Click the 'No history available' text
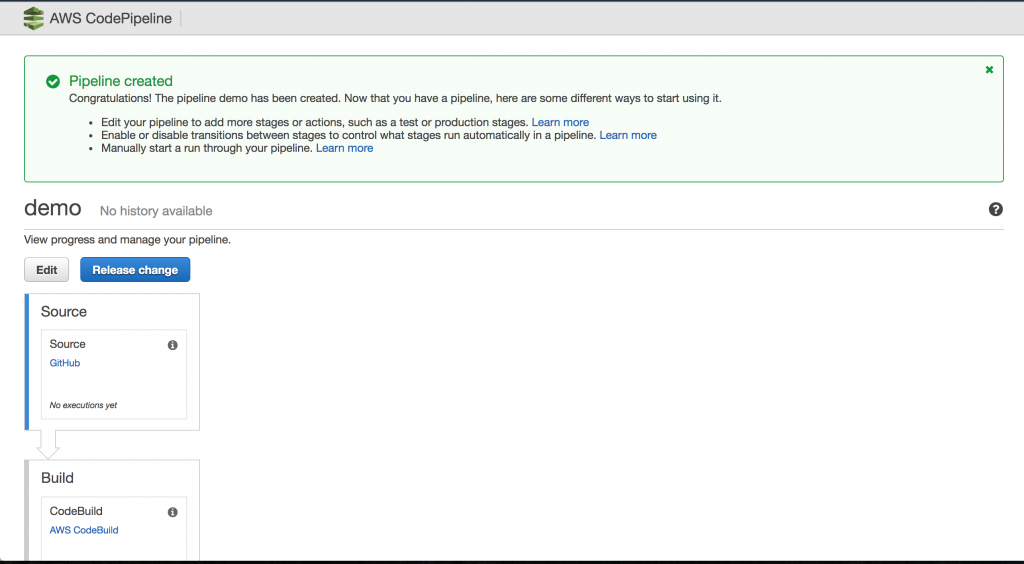The height and width of the screenshot is (564, 1024). 156,211
